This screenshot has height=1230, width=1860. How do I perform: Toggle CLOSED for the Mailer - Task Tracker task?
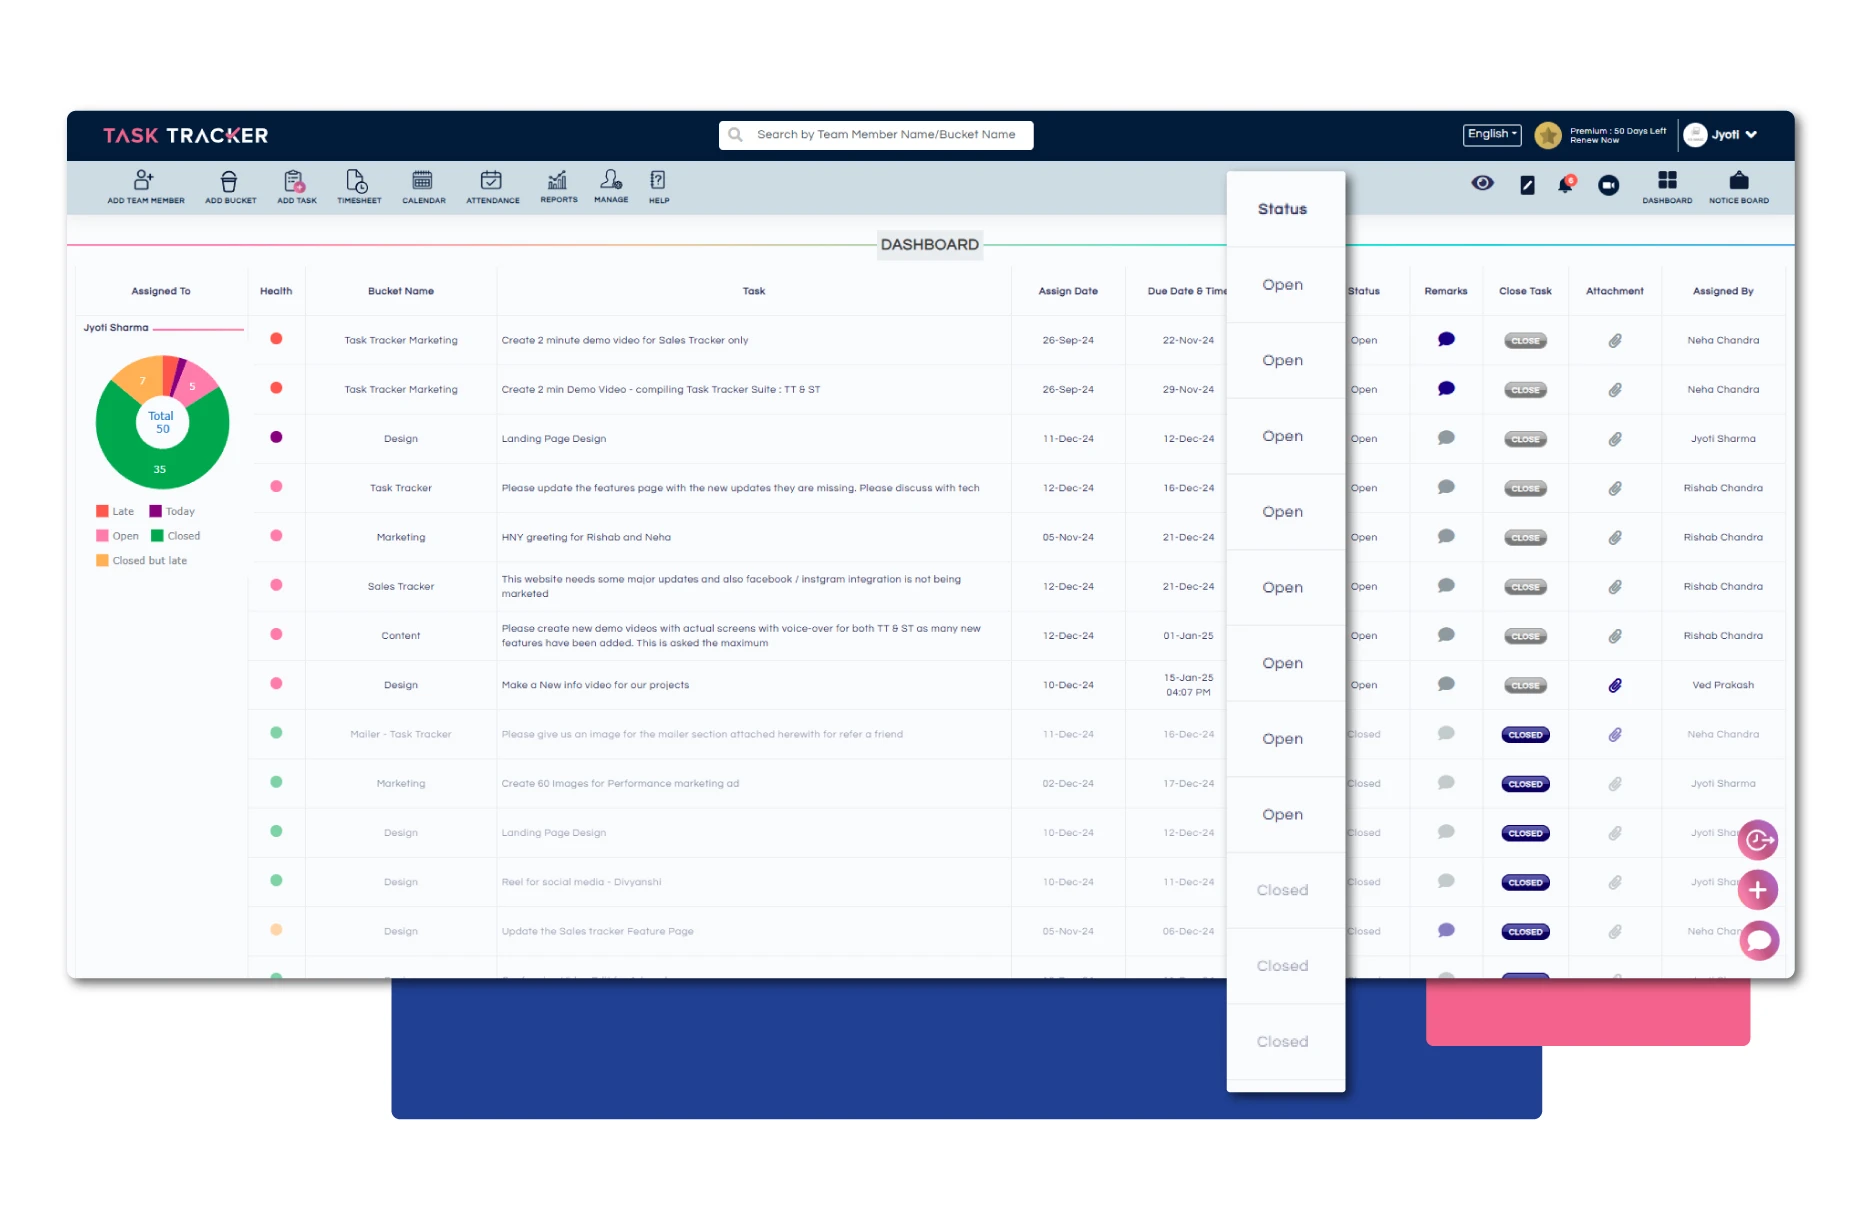[1525, 735]
